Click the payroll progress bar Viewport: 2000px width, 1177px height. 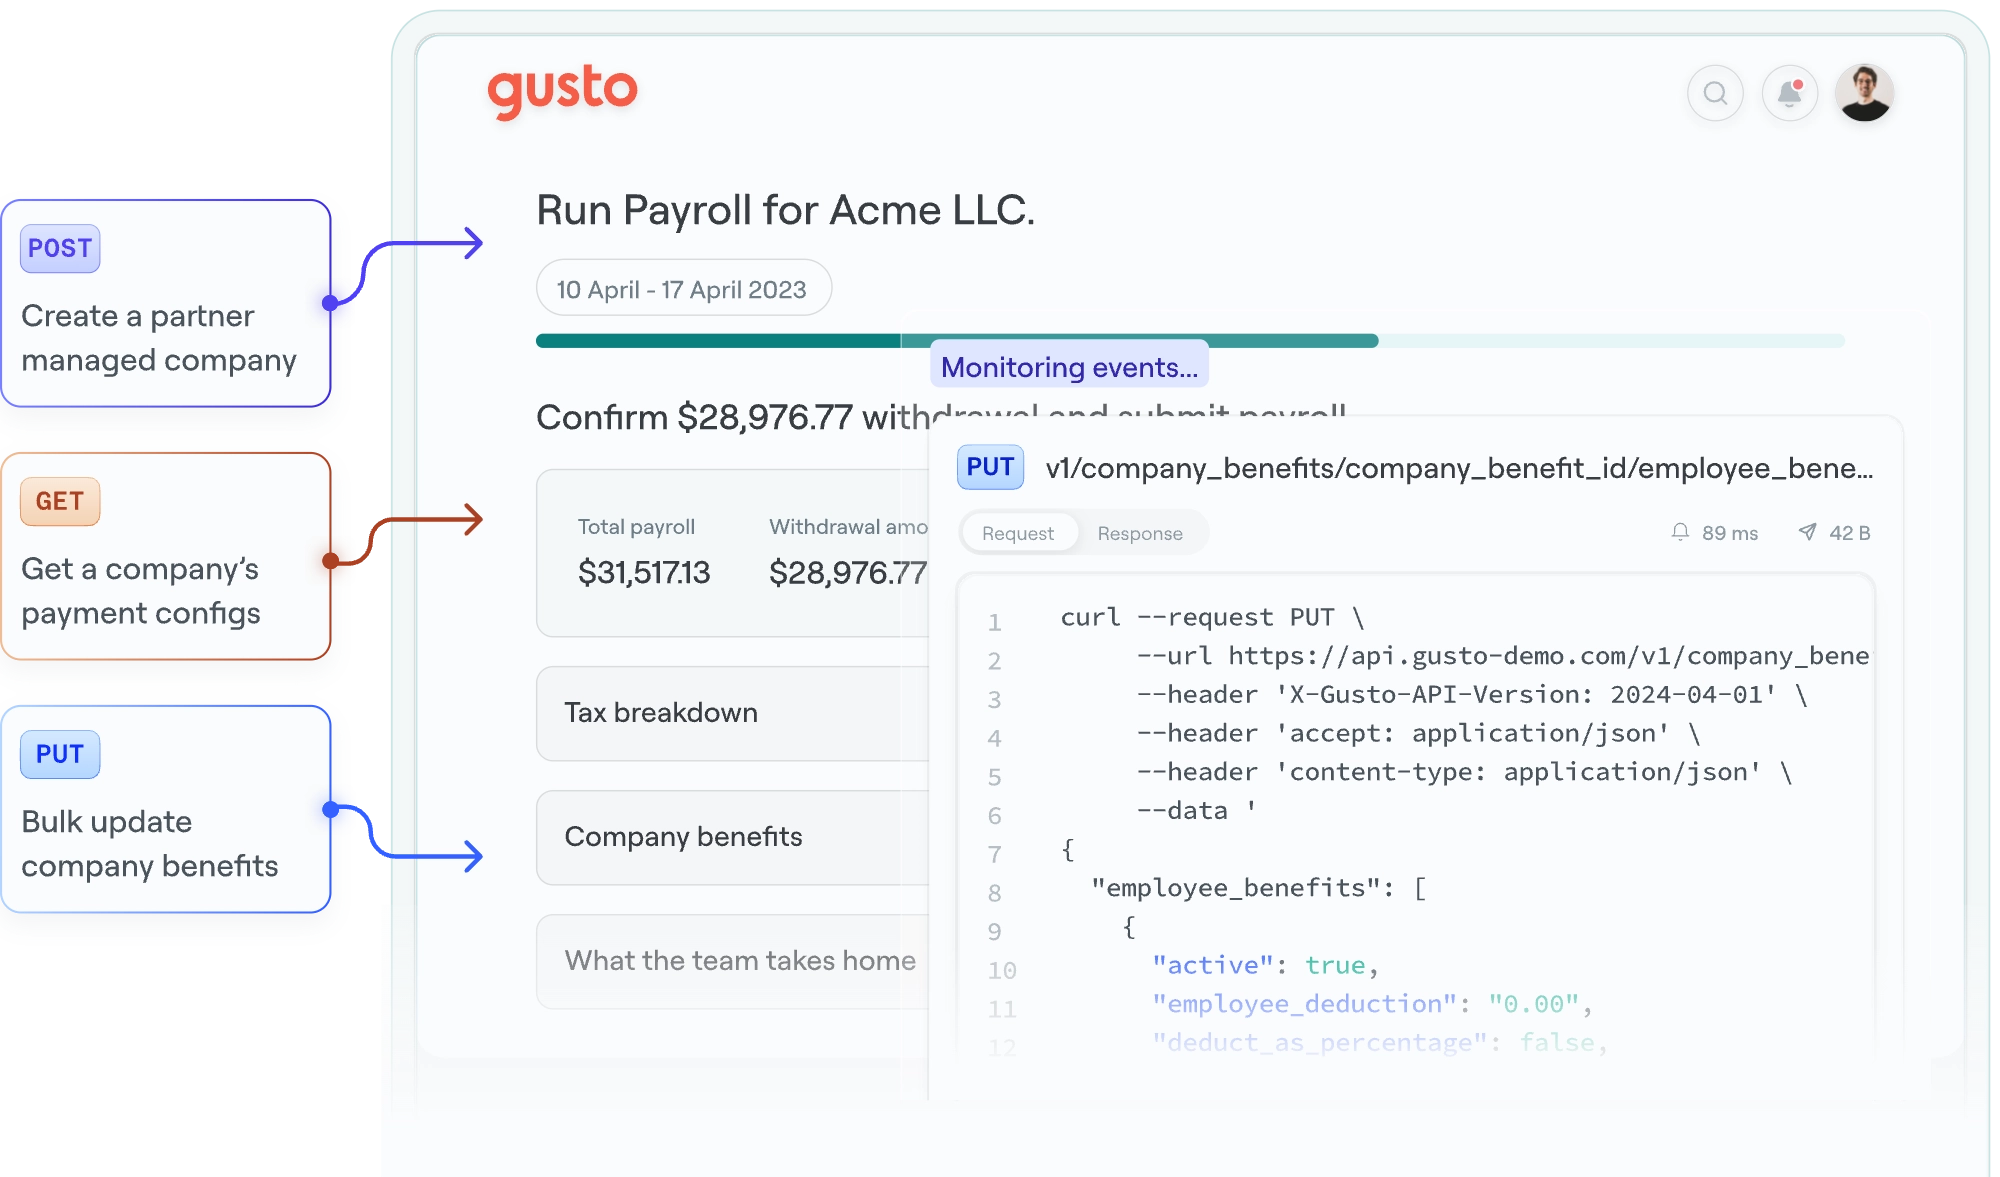(1190, 341)
